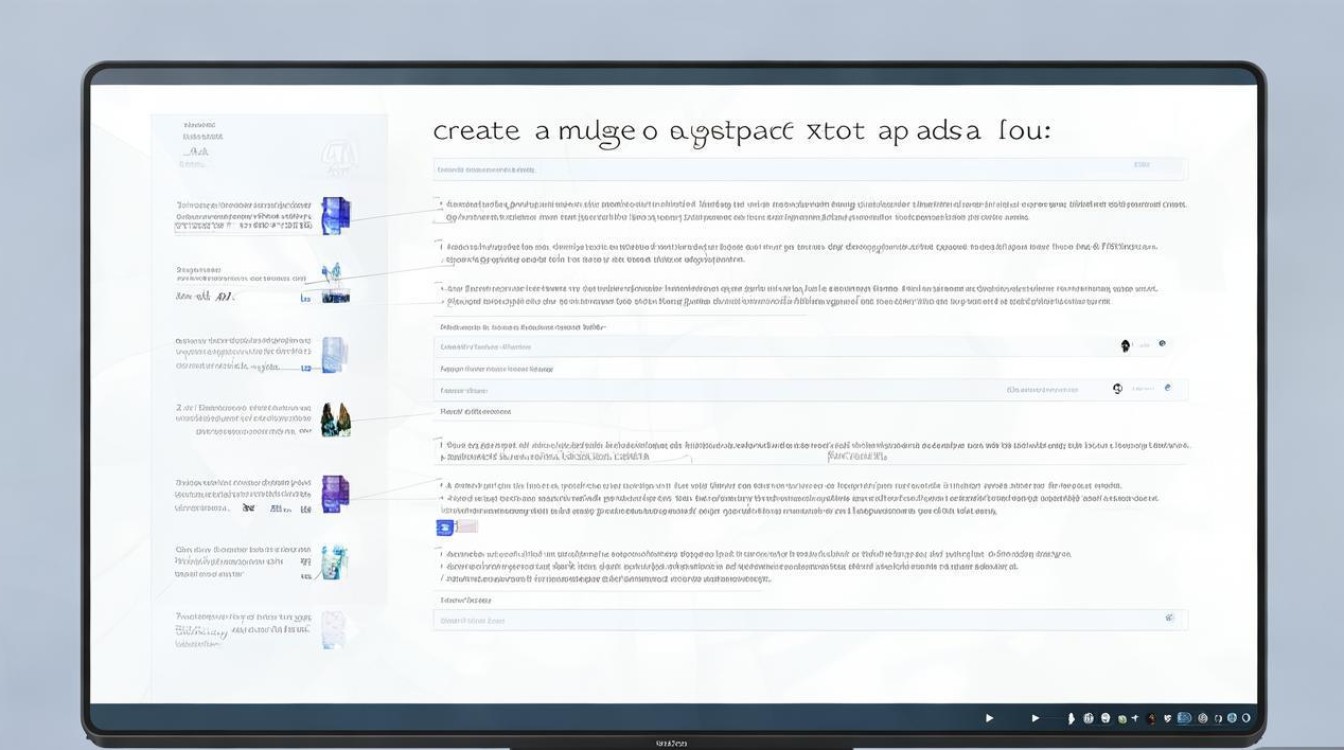
Task: Click the small icon inside the bottom field
Action: point(1169,619)
